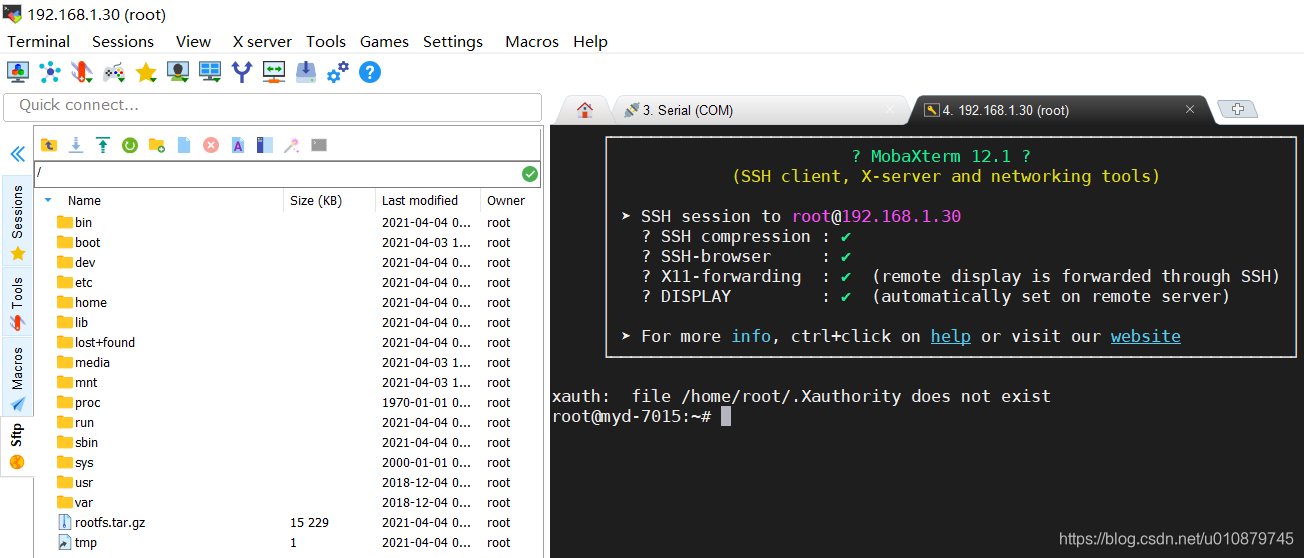Viewport: 1304px width, 558px height.
Task: Click the help link in terminal banner
Action: pos(950,336)
